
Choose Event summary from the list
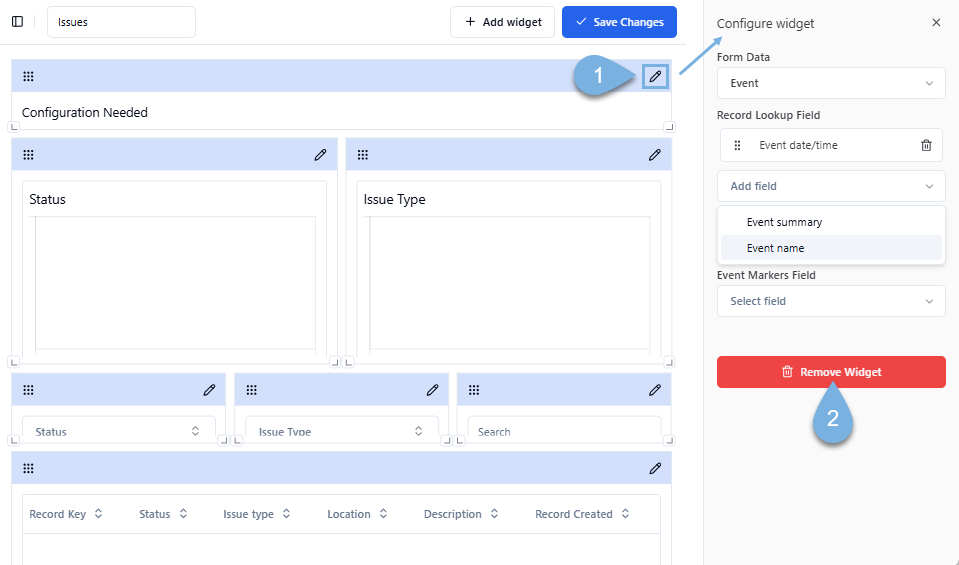click(x=784, y=222)
